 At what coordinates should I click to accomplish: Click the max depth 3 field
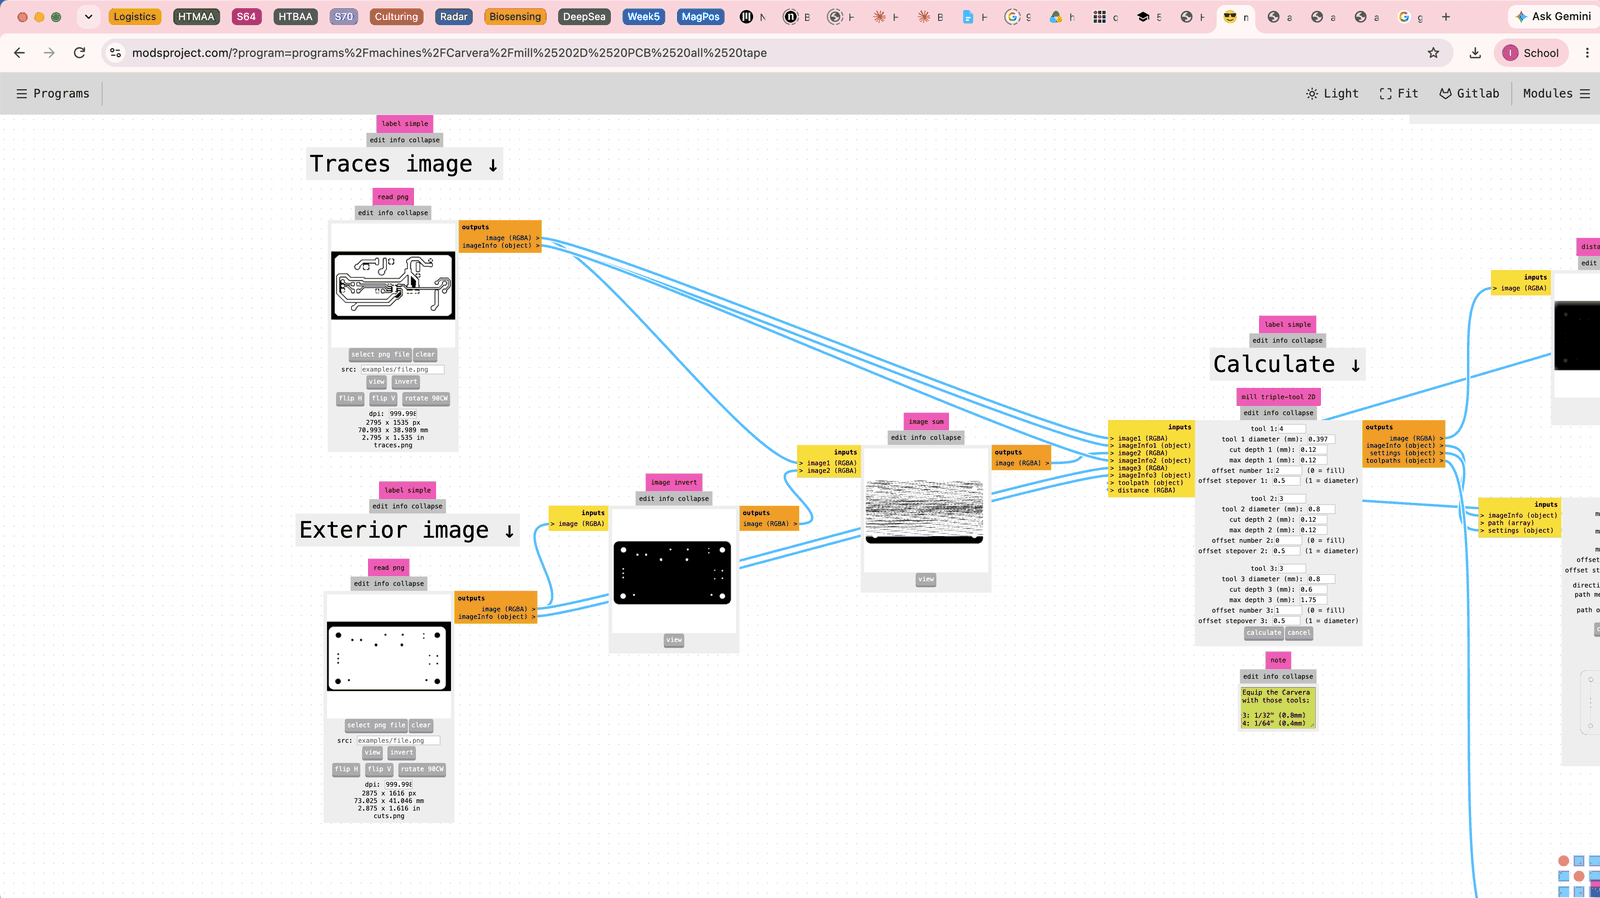(x=1313, y=600)
